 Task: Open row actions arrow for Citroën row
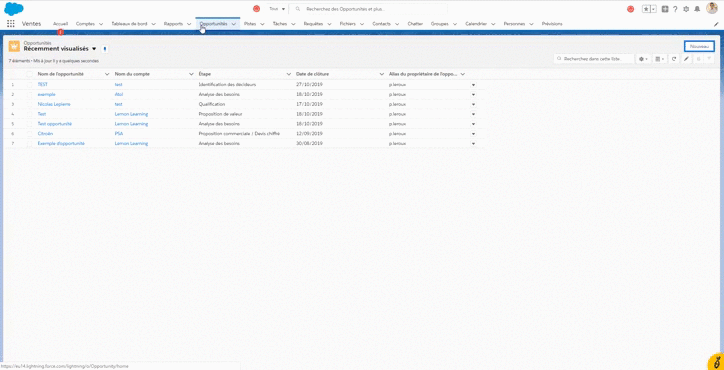(x=473, y=134)
